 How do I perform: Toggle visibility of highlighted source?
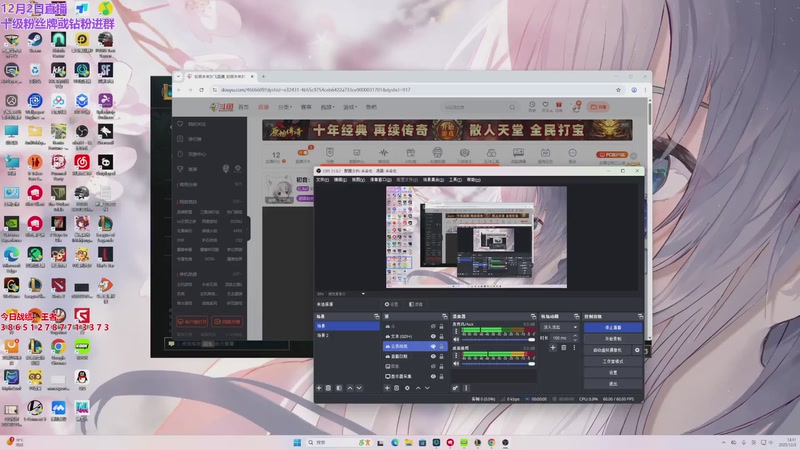pyautogui.click(x=433, y=346)
